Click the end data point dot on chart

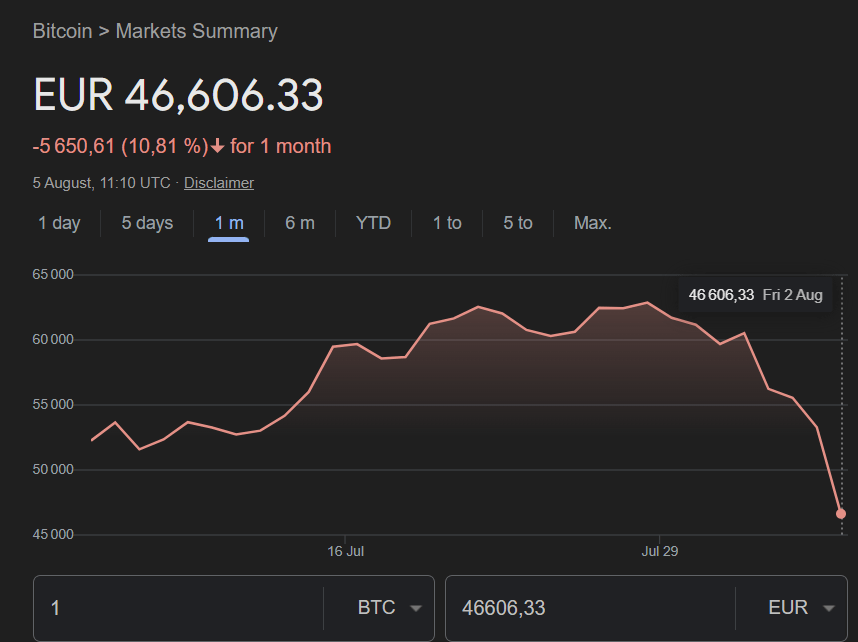click(841, 513)
